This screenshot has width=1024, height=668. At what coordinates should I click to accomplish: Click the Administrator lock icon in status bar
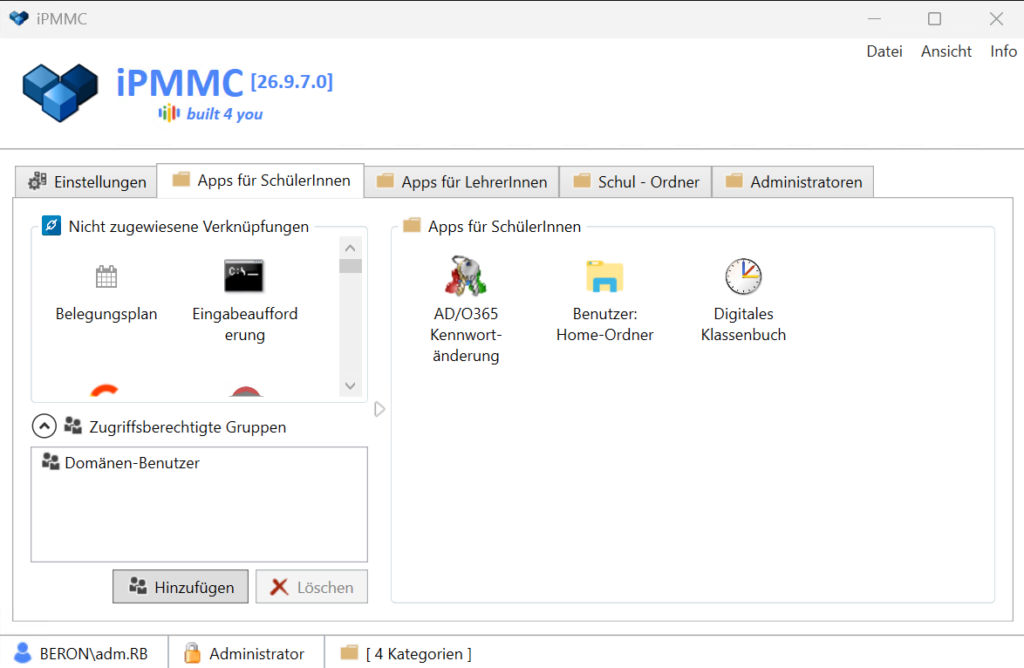192,652
